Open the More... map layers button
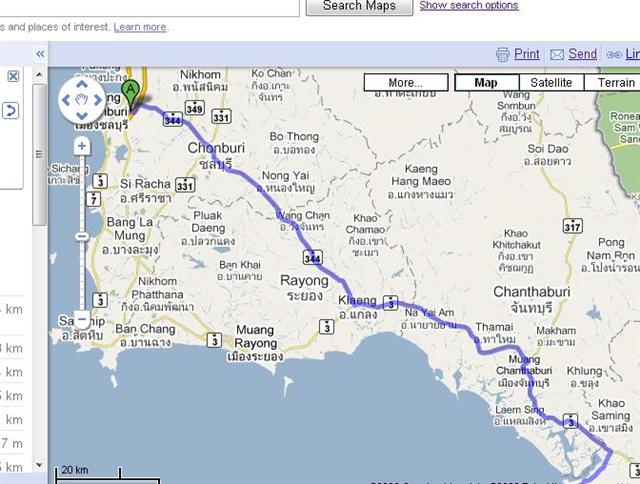This screenshot has width=640, height=484. tap(406, 82)
